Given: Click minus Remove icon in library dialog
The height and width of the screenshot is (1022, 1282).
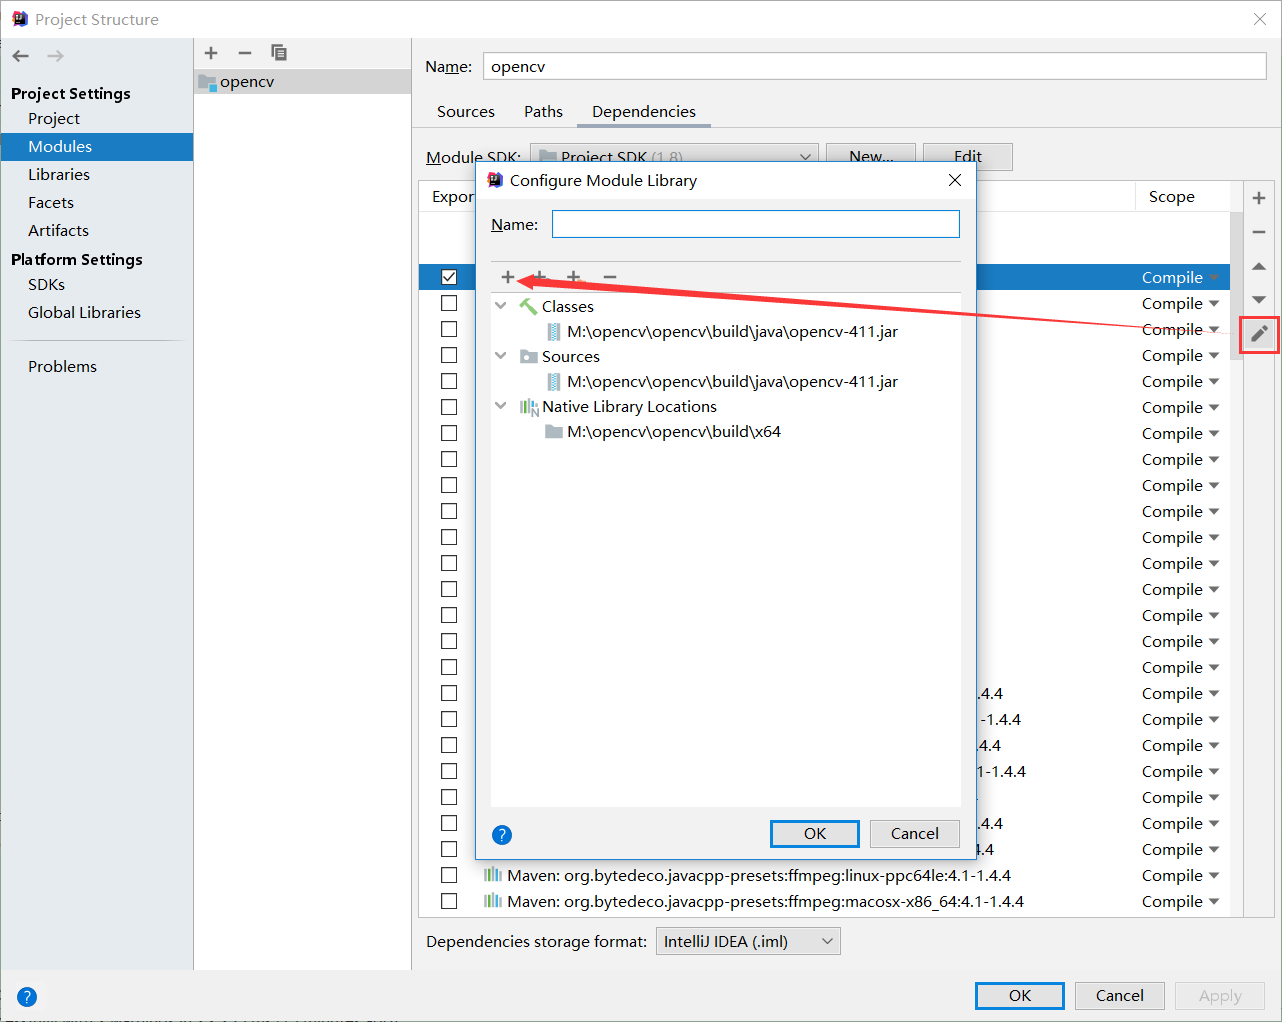Looking at the screenshot, I should point(610,277).
